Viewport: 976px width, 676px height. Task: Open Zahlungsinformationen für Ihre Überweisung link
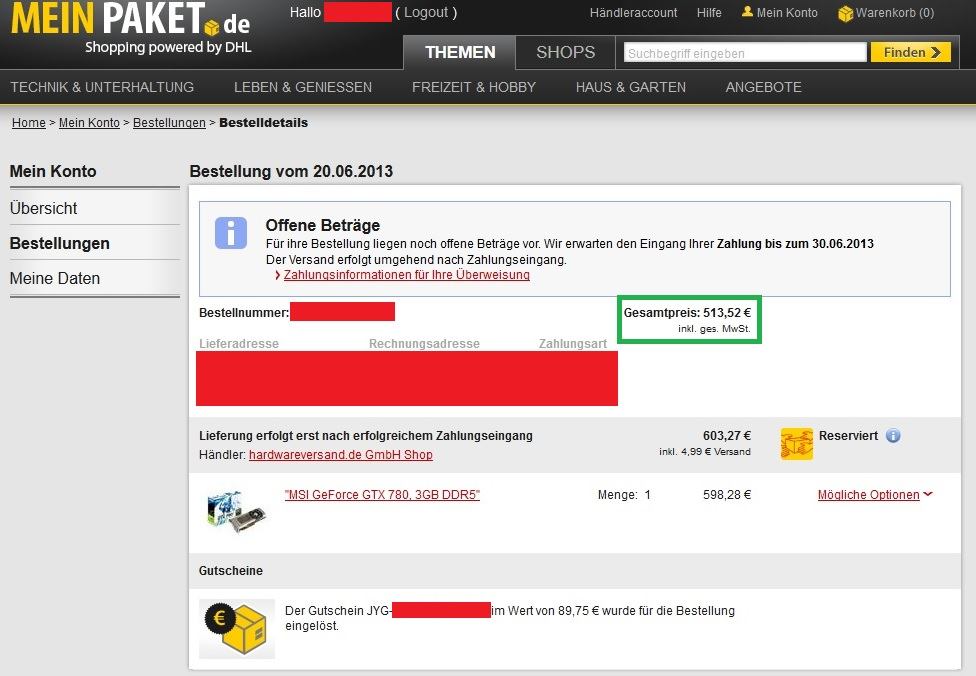(406, 275)
